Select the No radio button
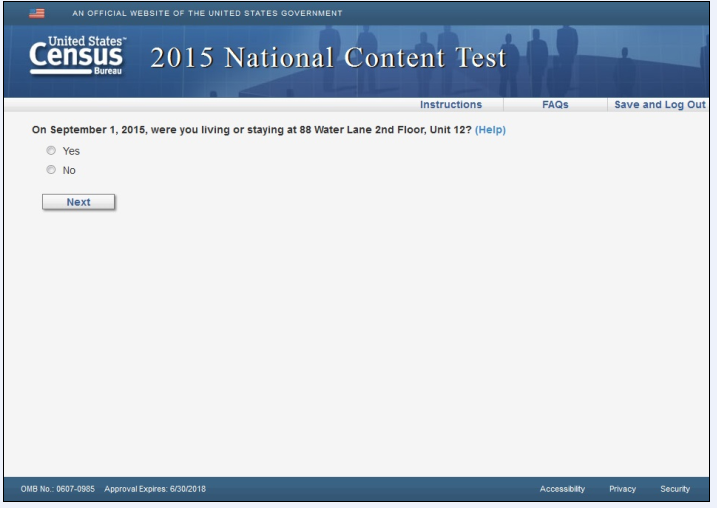 tap(51, 170)
